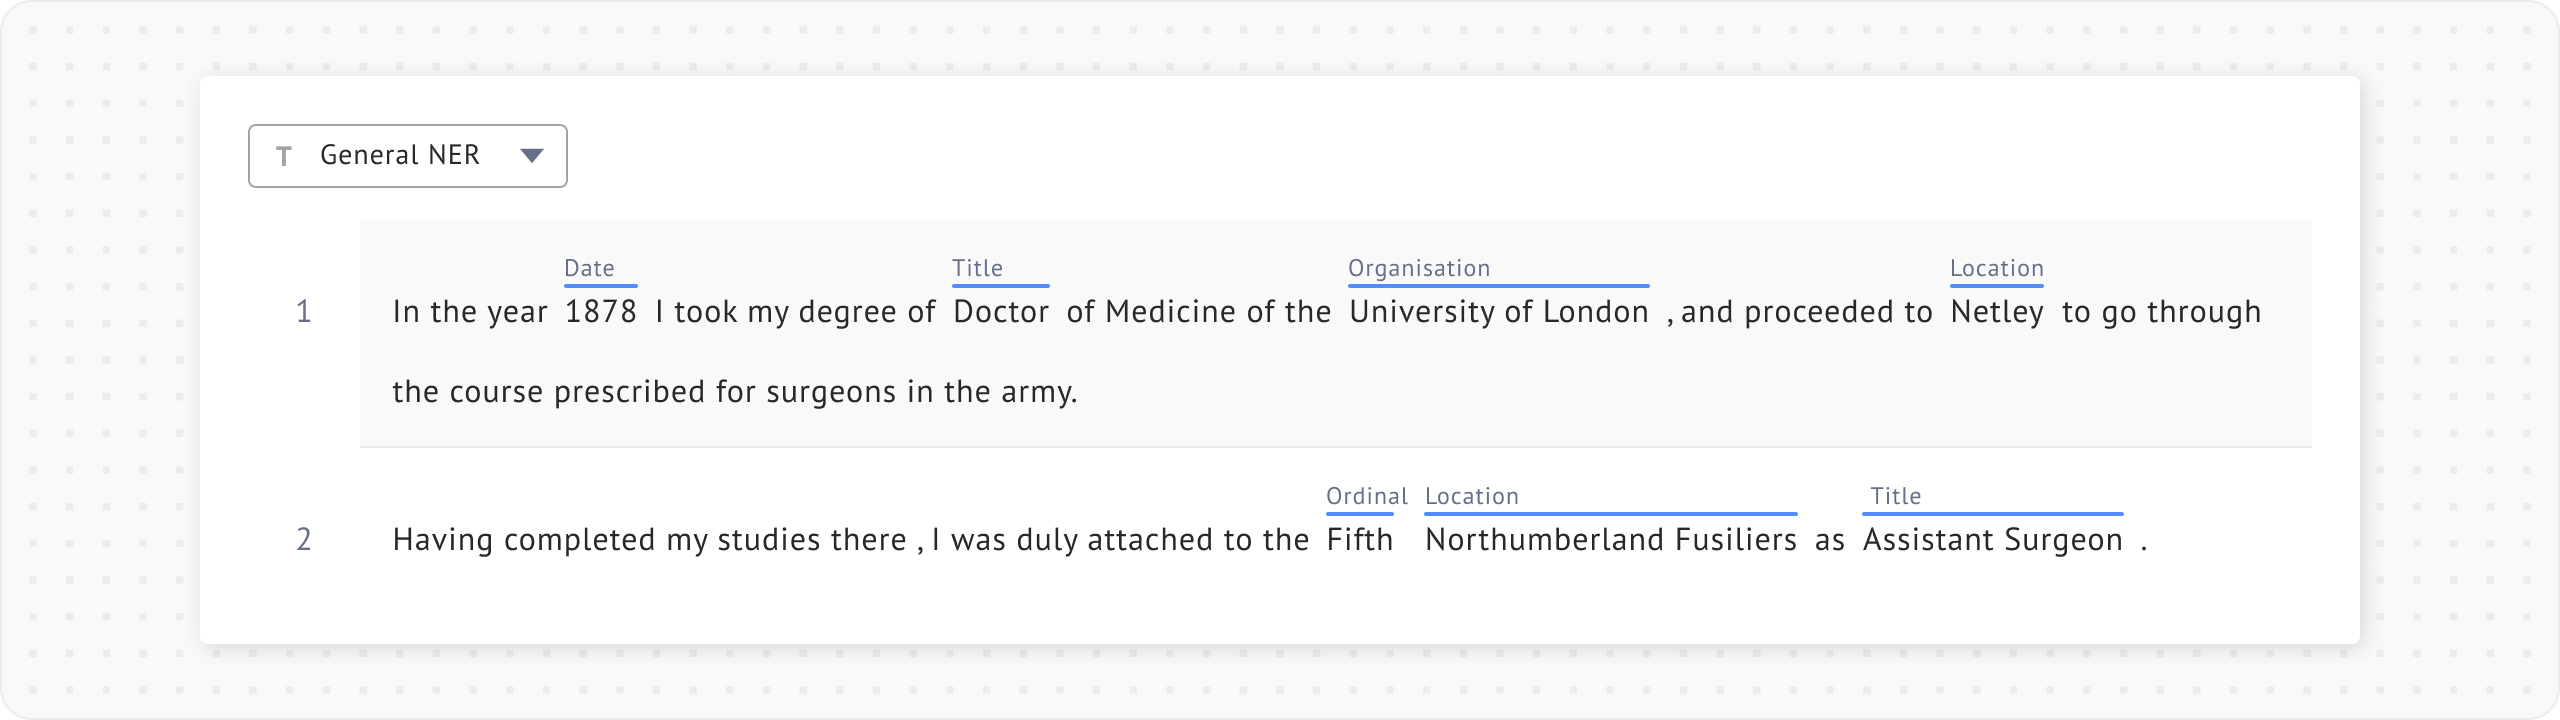Image resolution: width=2560 pixels, height=720 pixels.
Task: Click the Location tag above Netley
Action: pyautogui.click(x=1996, y=268)
